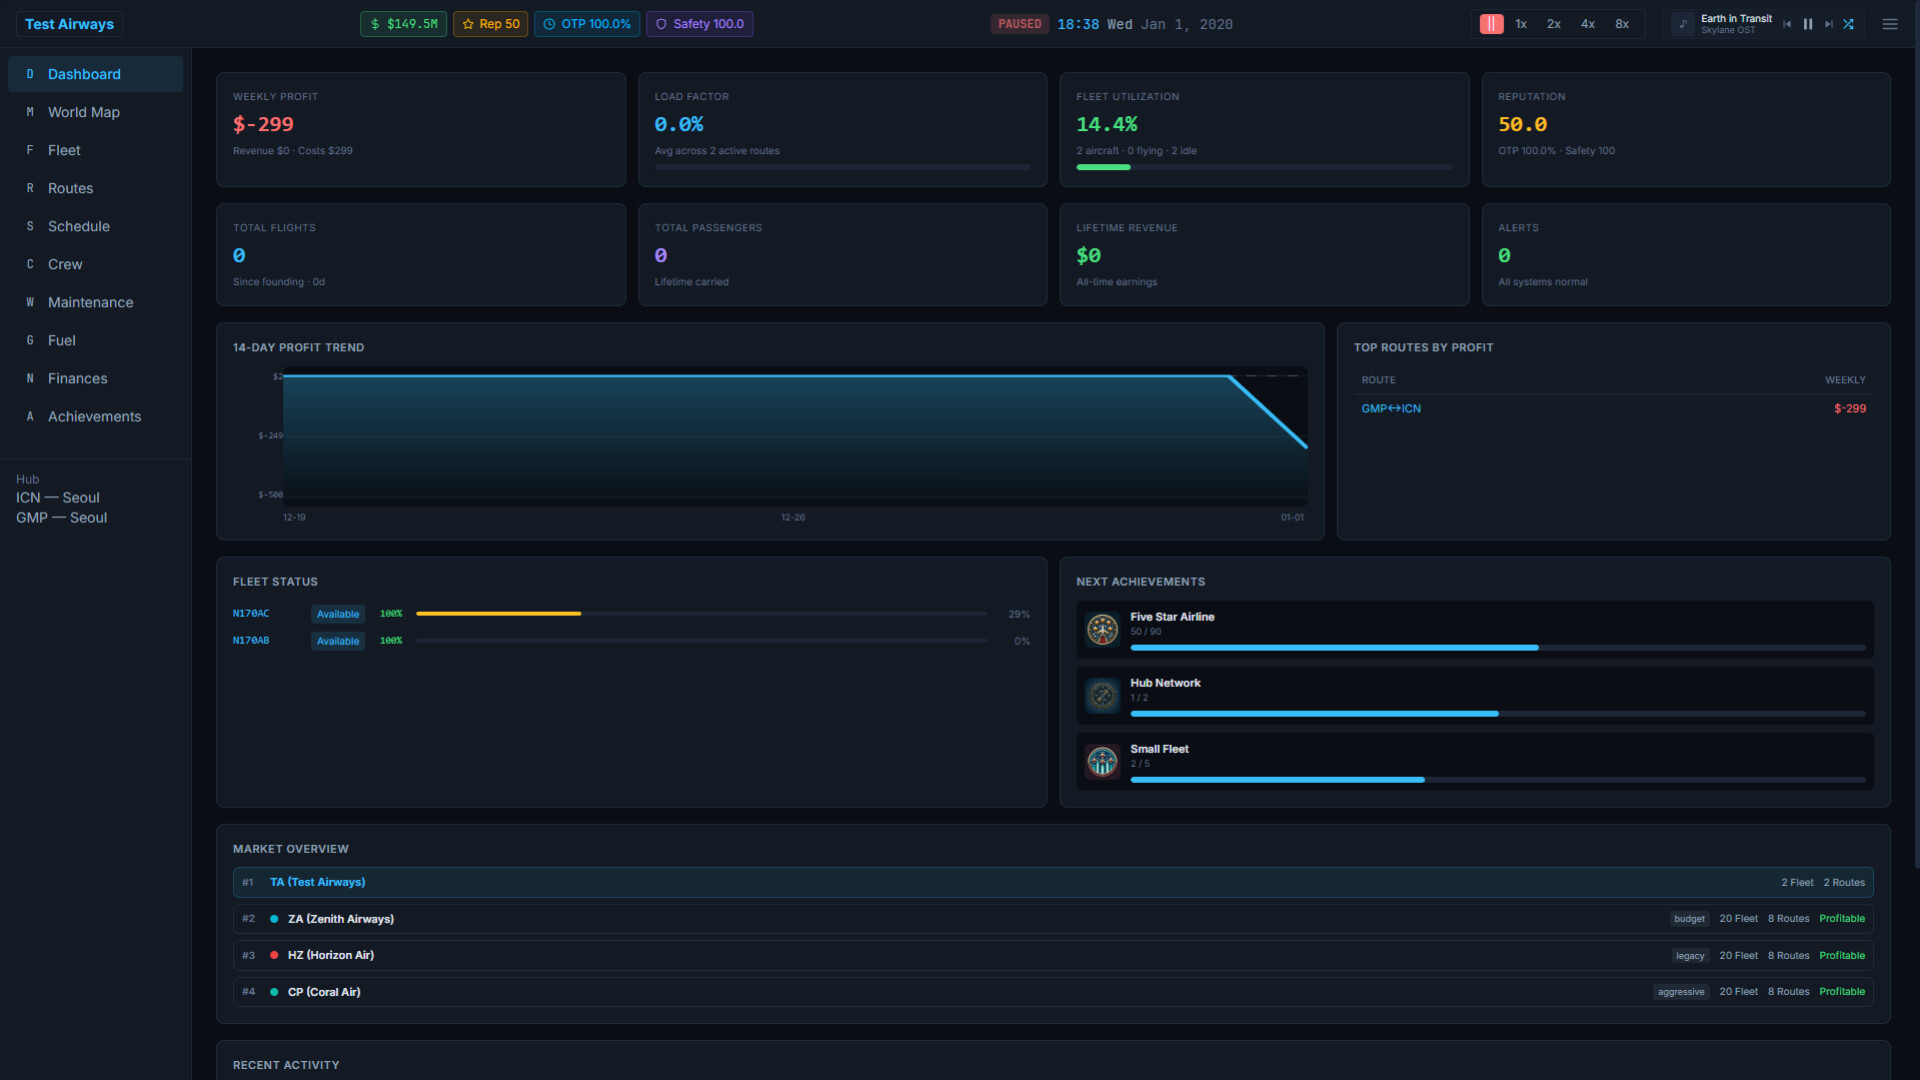Open the GMP↔ICN route link
1920x1080 pixels.
[1391, 408]
